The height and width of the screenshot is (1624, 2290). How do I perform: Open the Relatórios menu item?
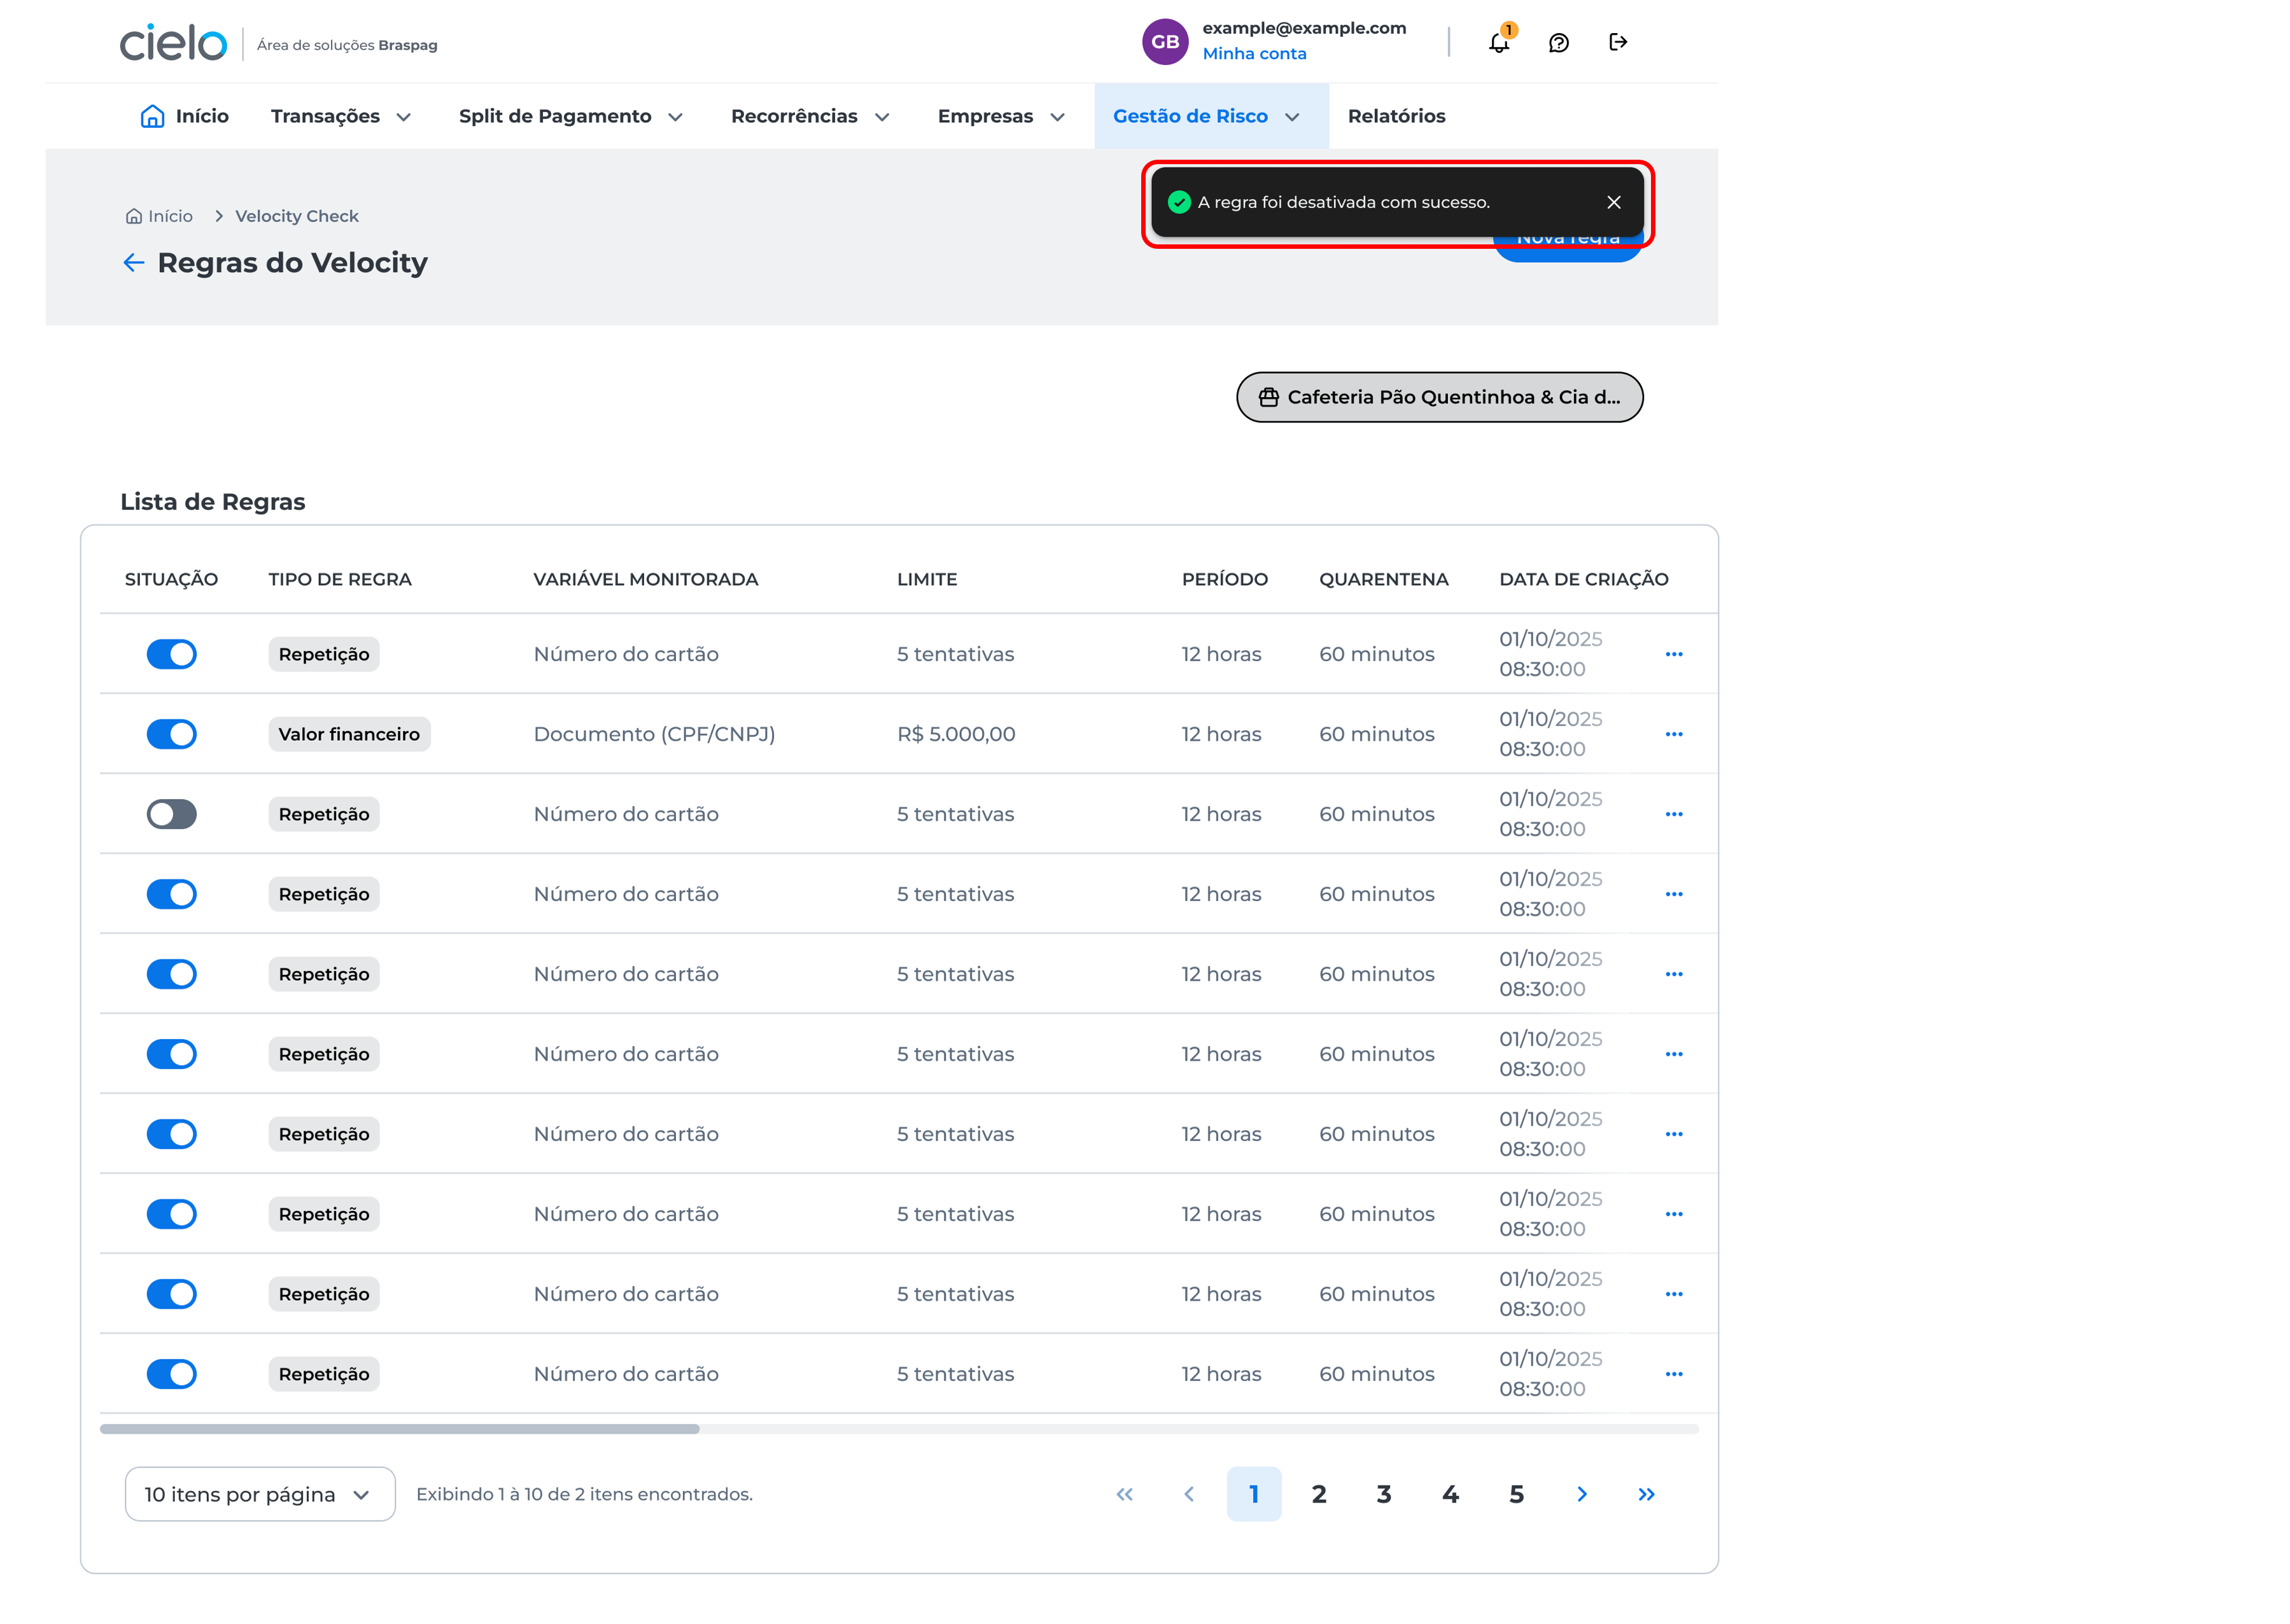[1396, 116]
